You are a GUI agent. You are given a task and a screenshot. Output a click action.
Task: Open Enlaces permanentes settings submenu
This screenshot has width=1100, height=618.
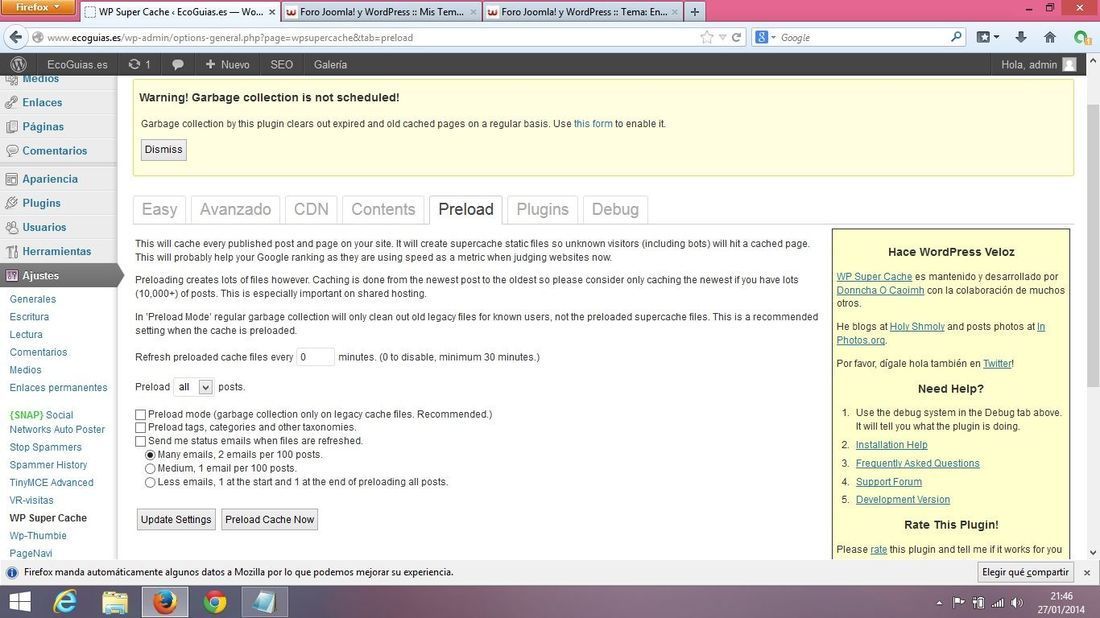[58, 387]
